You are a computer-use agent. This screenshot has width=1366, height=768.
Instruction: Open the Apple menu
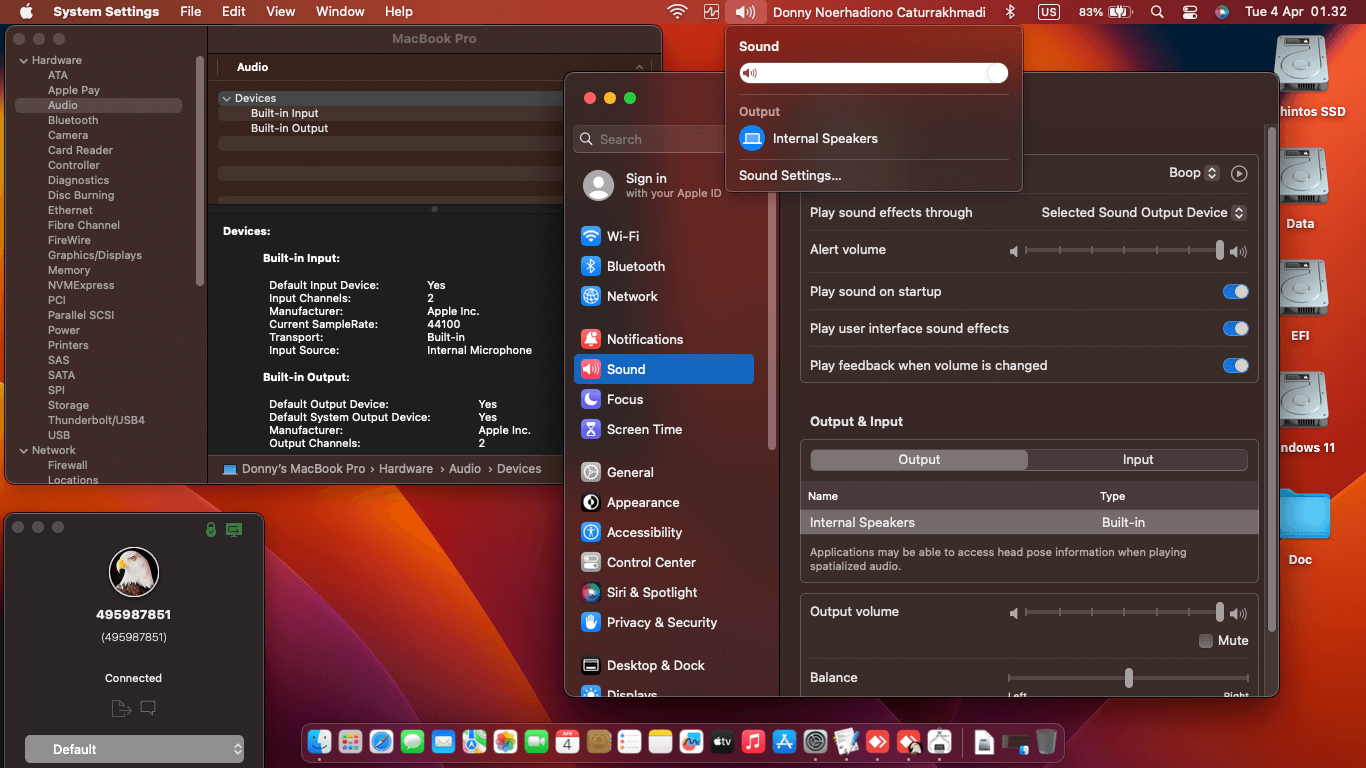[26, 12]
